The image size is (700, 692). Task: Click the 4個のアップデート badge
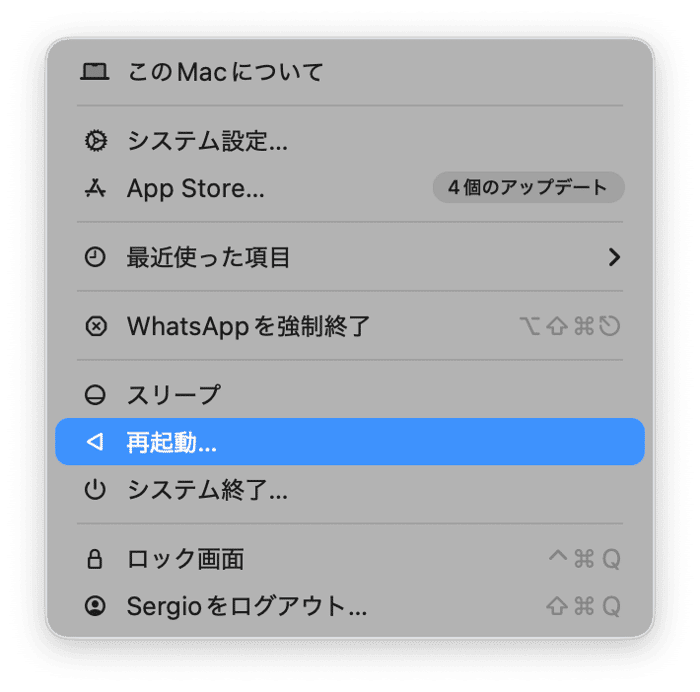tap(528, 187)
